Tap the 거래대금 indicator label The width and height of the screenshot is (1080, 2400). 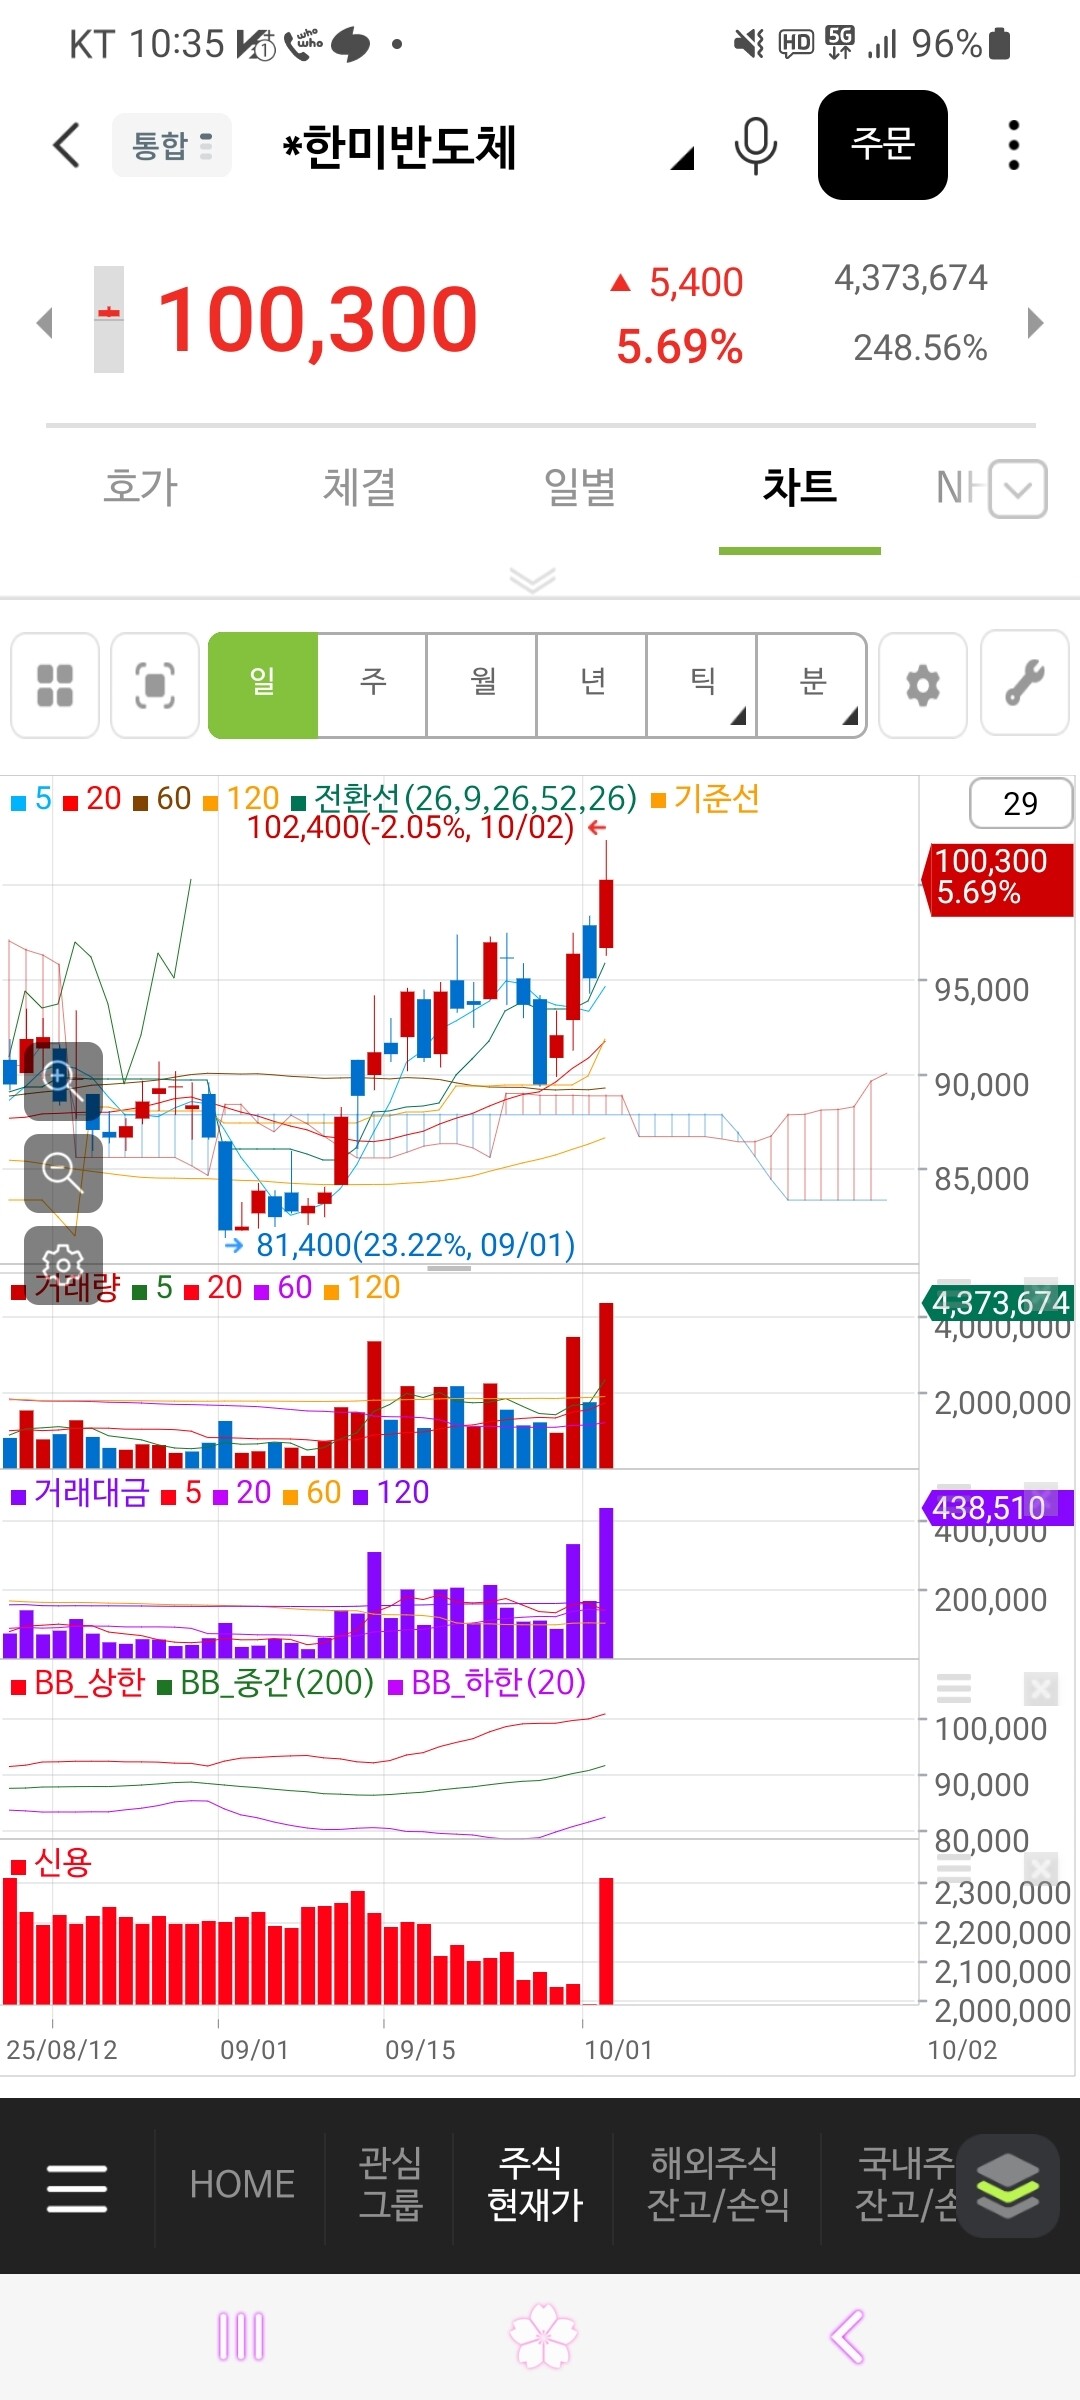tap(80, 1492)
